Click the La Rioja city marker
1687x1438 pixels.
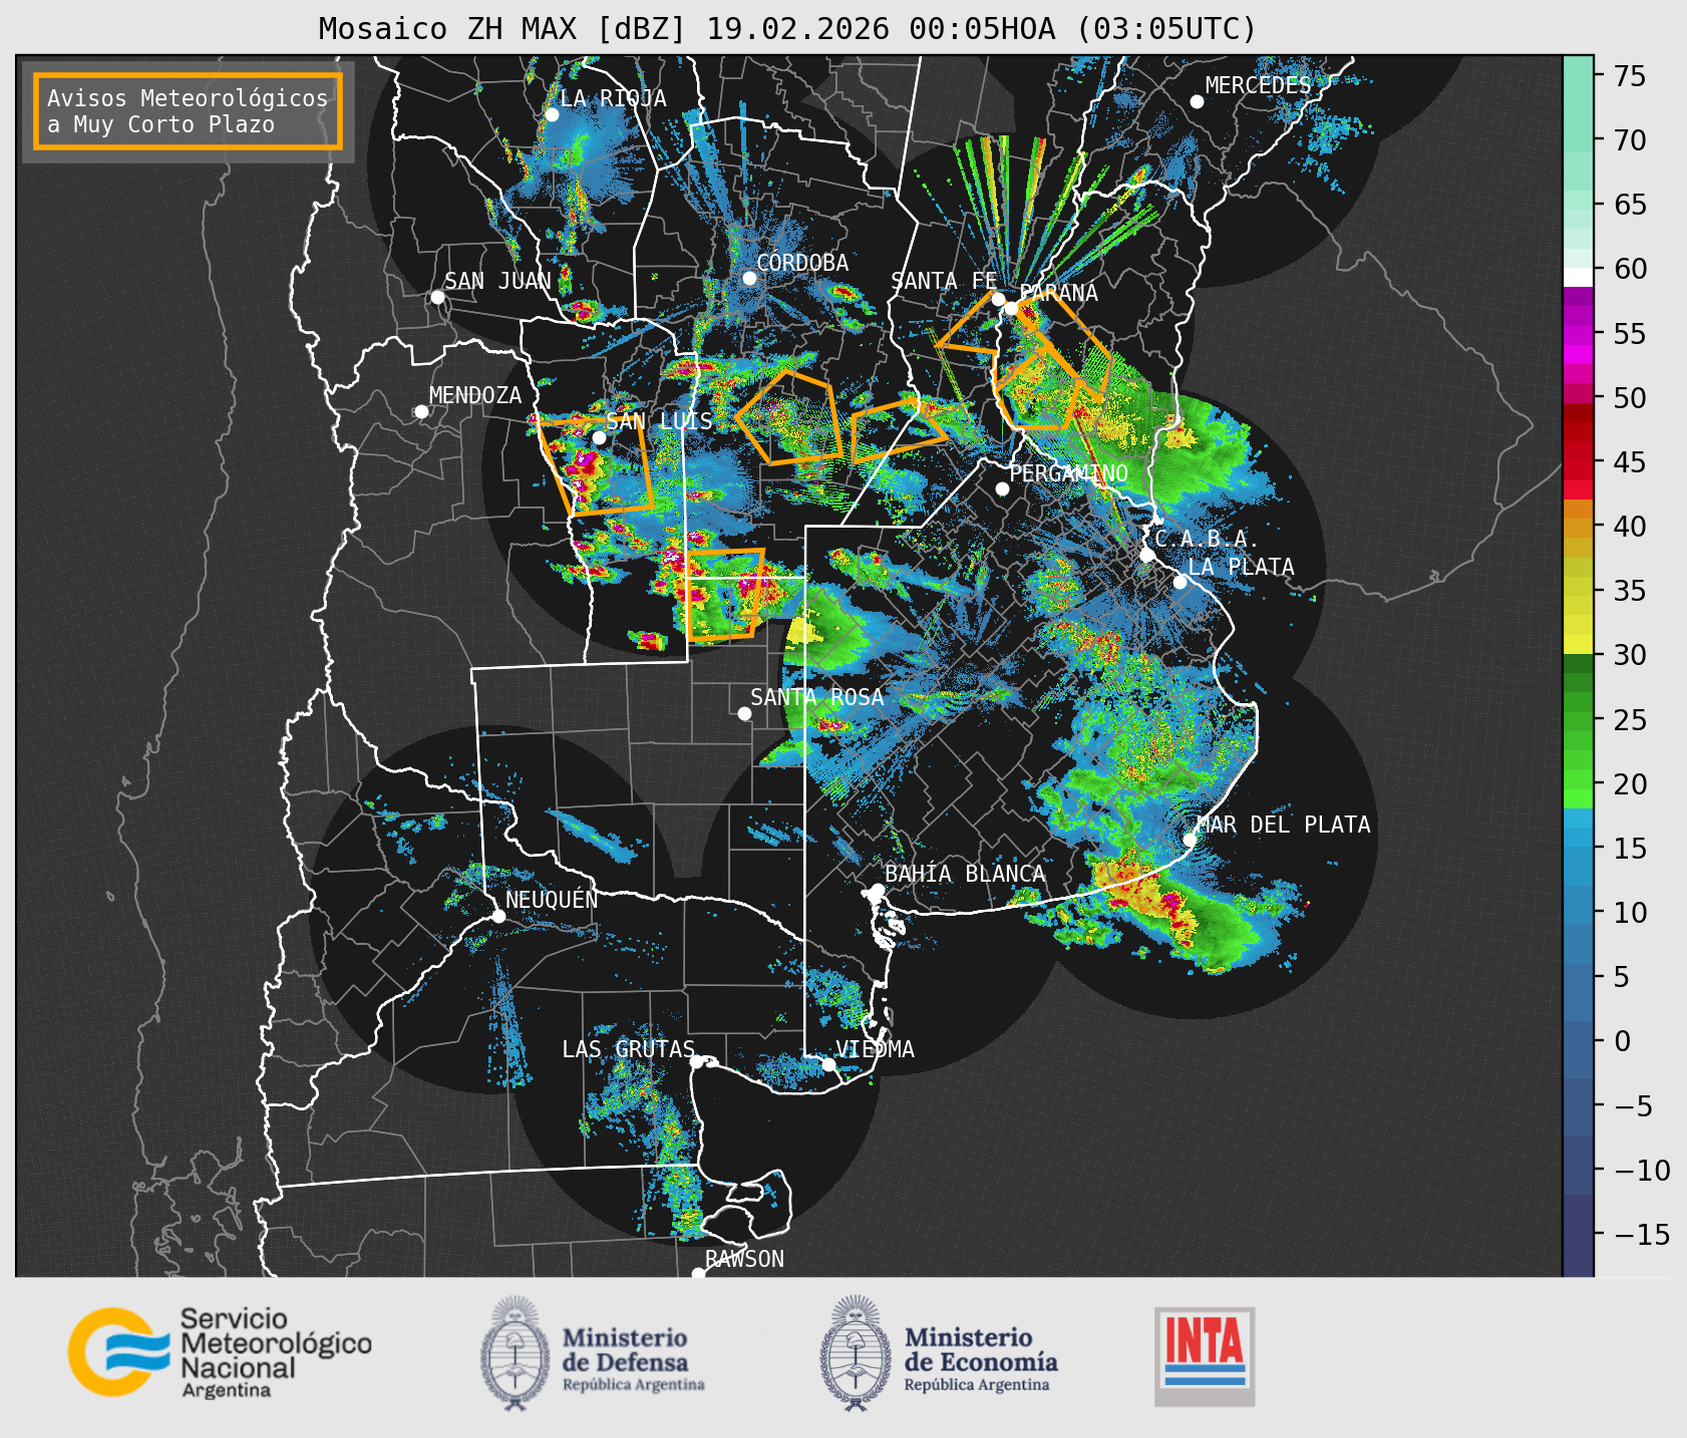(552, 115)
